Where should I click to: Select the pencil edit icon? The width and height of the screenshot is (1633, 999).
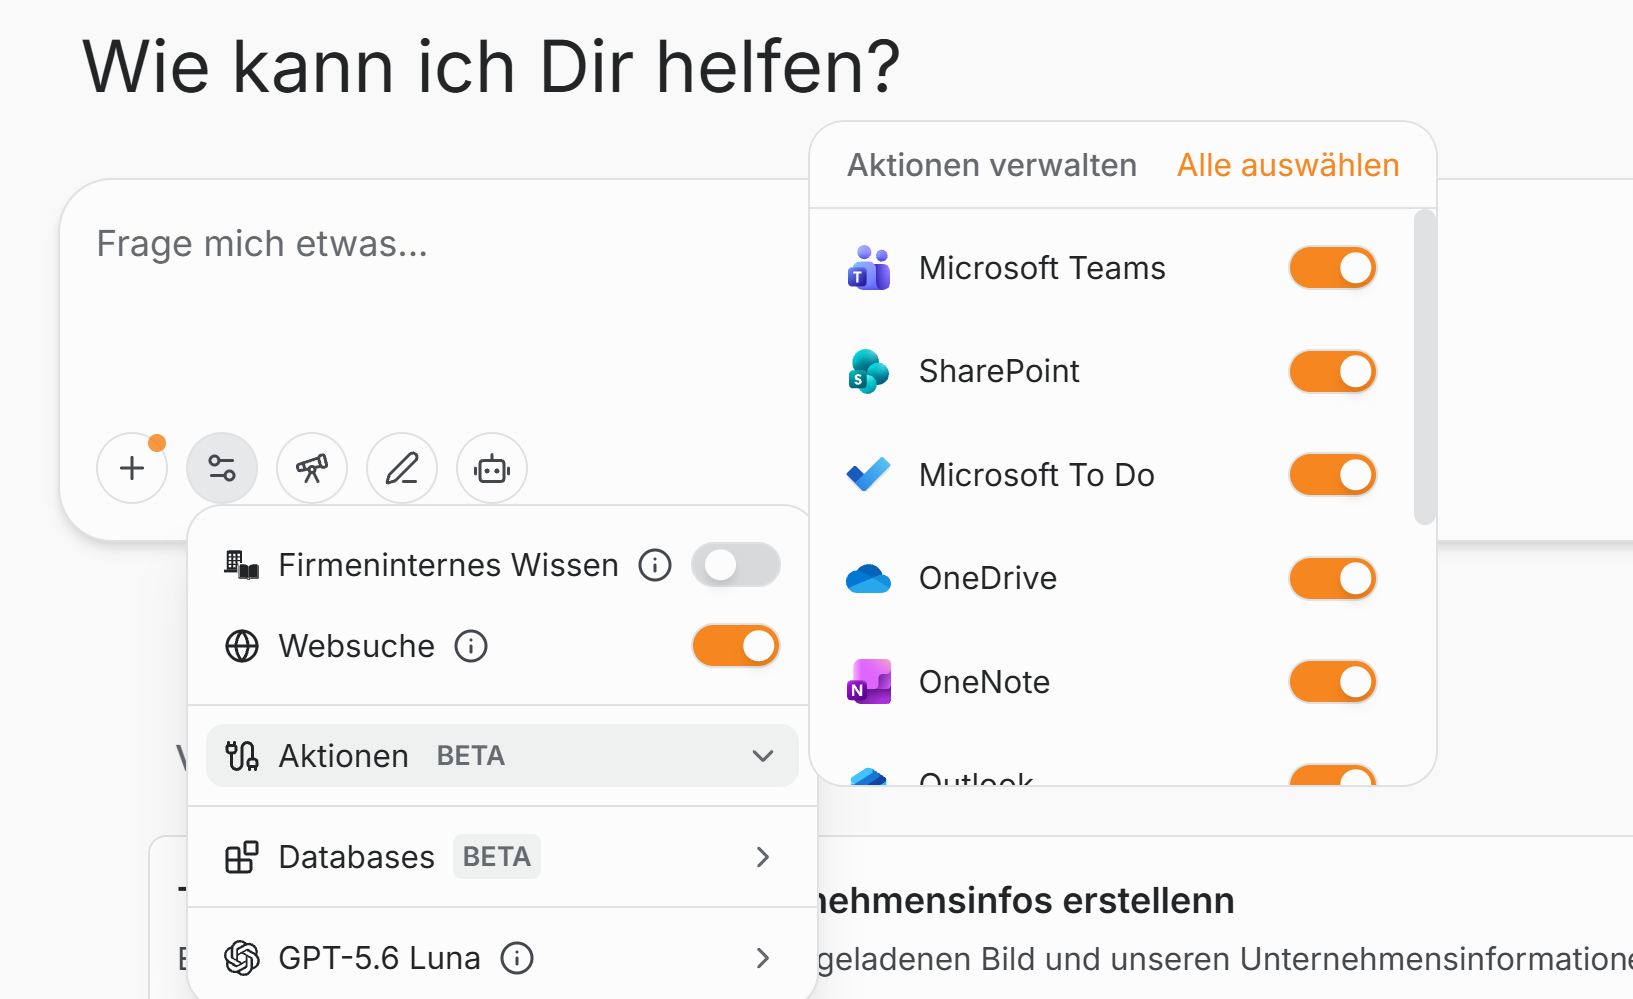[402, 468]
